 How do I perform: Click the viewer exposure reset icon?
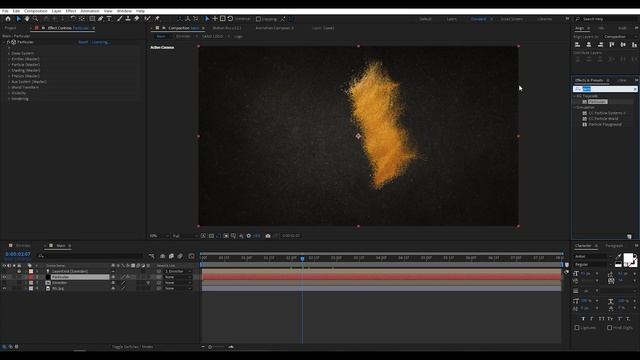(x=249, y=236)
